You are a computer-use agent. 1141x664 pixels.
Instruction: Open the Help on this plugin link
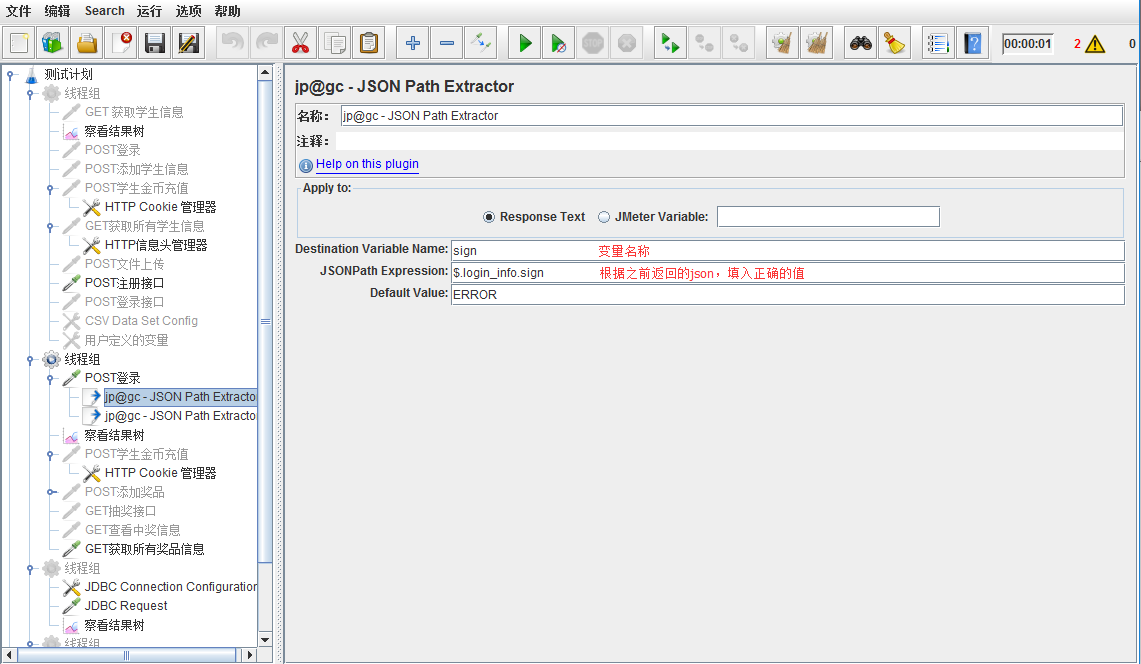click(367, 164)
